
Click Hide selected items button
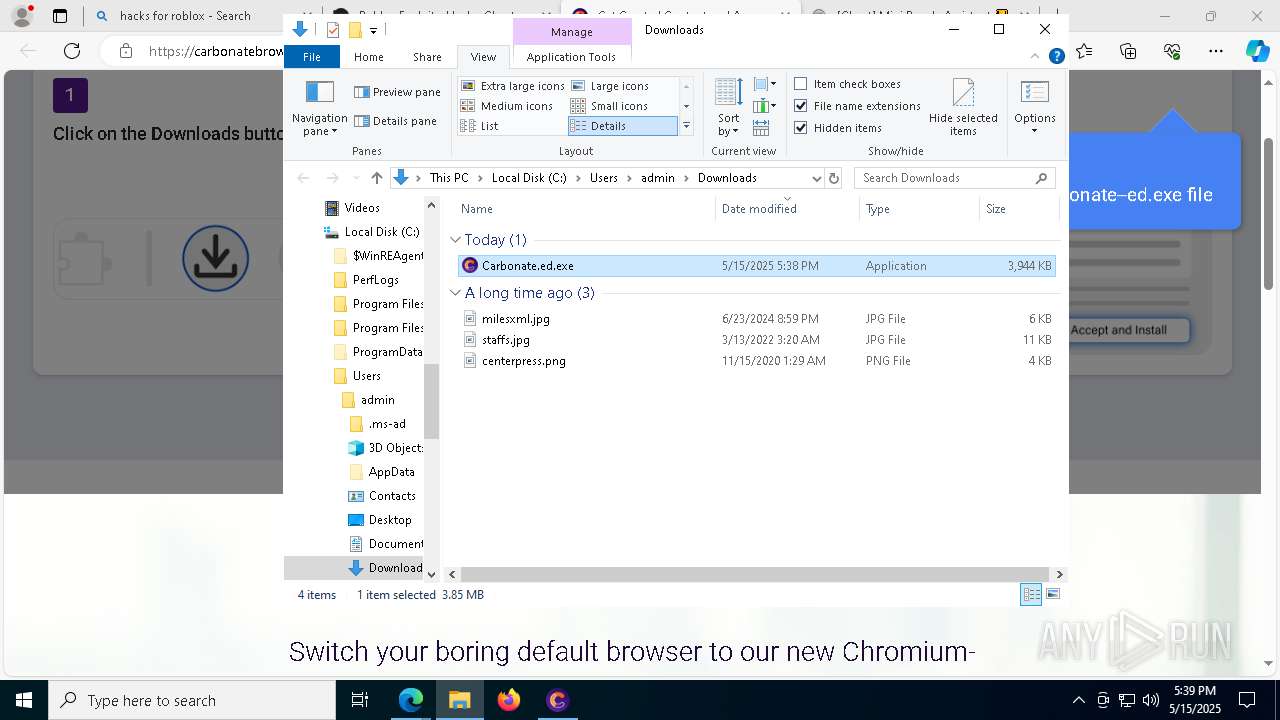pos(963,108)
